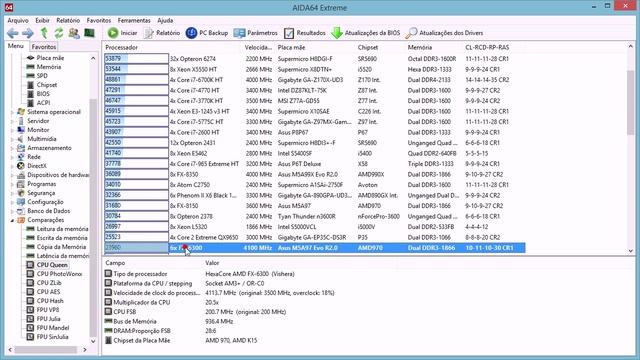Sort by Chipset column header
Screen dimensions: 640x360
(x=367, y=47)
